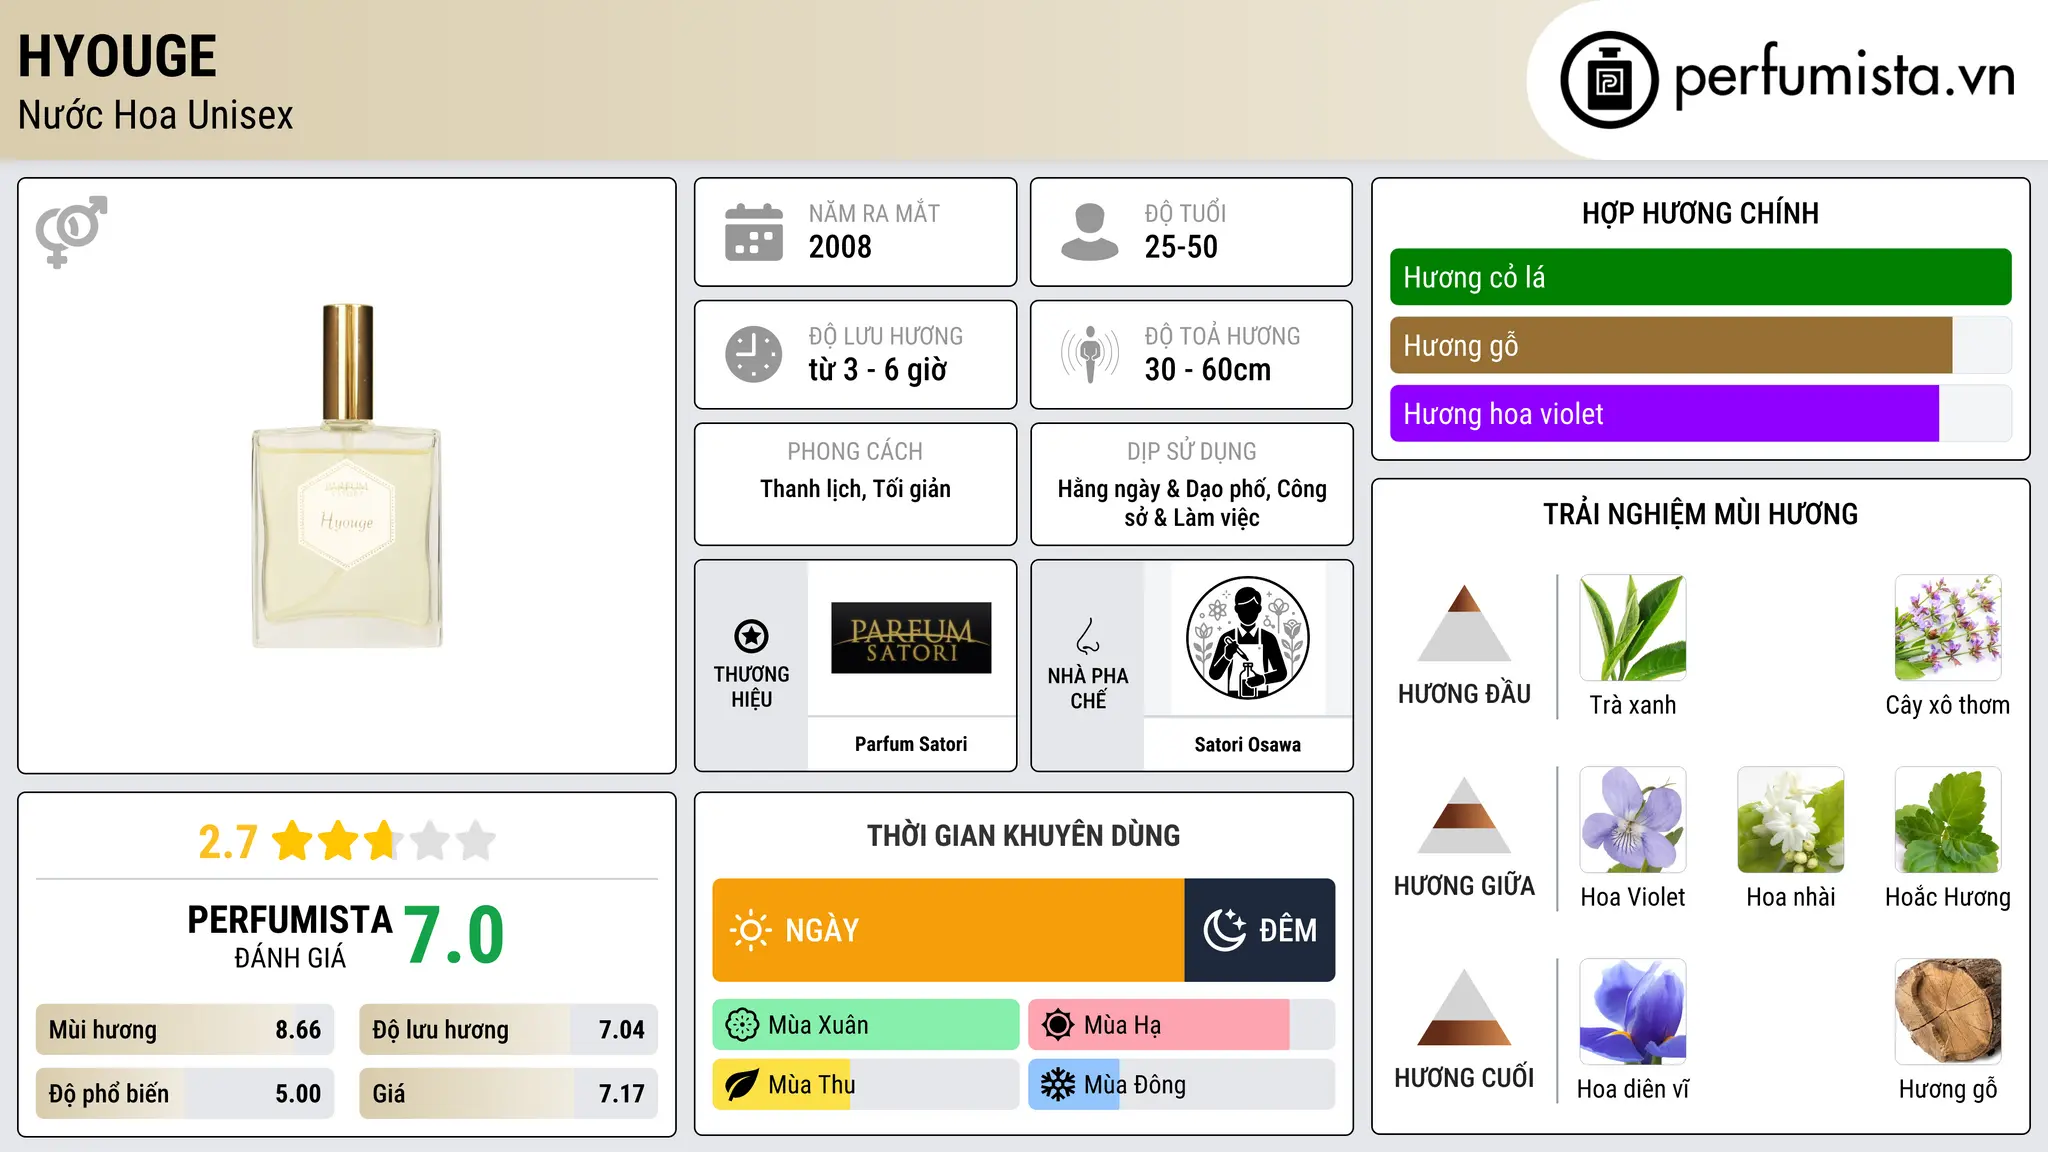This screenshot has width=2048, height=1152.
Task: Click the sun icon in the Ngày bar
Action: [x=750, y=930]
